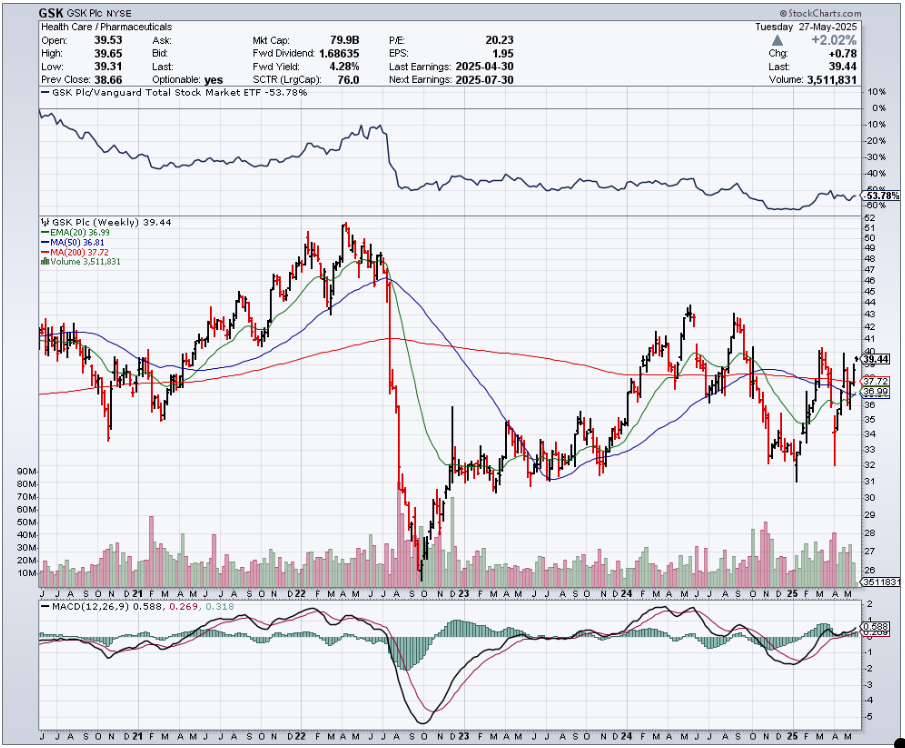Click the +2.02% percent change figure
905x748 pixels.
click(833, 40)
